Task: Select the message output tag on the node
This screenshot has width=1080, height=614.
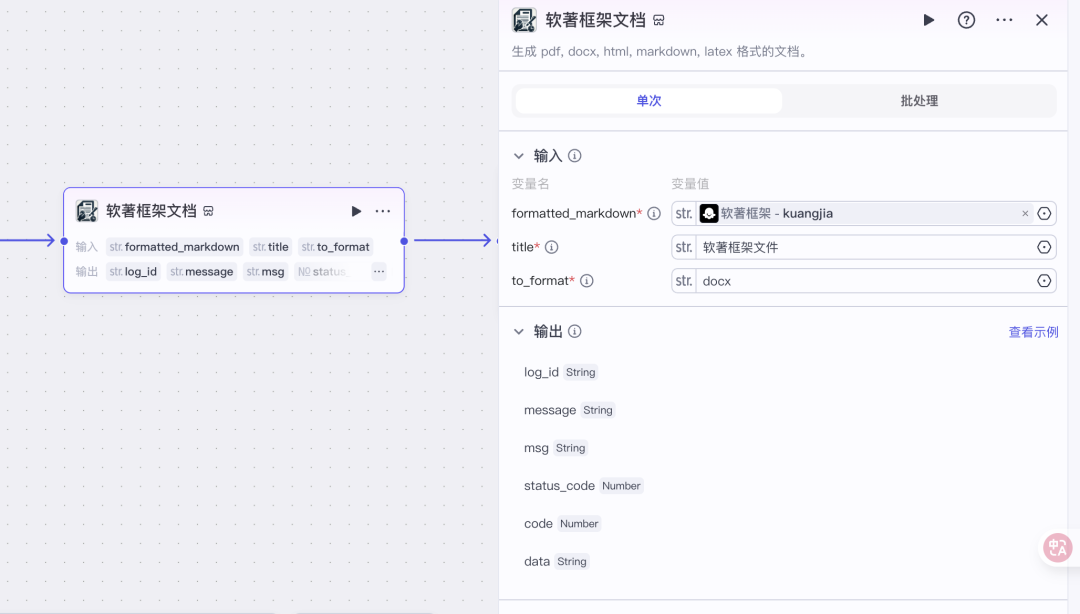Action: (x=202, y=272)
